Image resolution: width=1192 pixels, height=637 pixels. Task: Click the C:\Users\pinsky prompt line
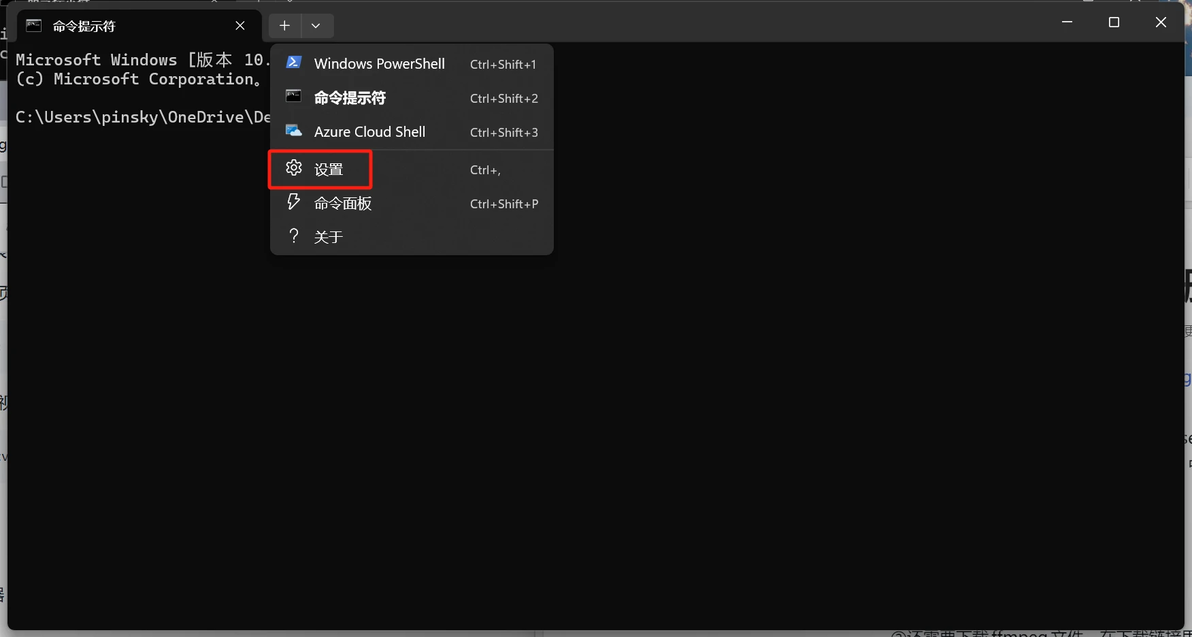point(143,117)
